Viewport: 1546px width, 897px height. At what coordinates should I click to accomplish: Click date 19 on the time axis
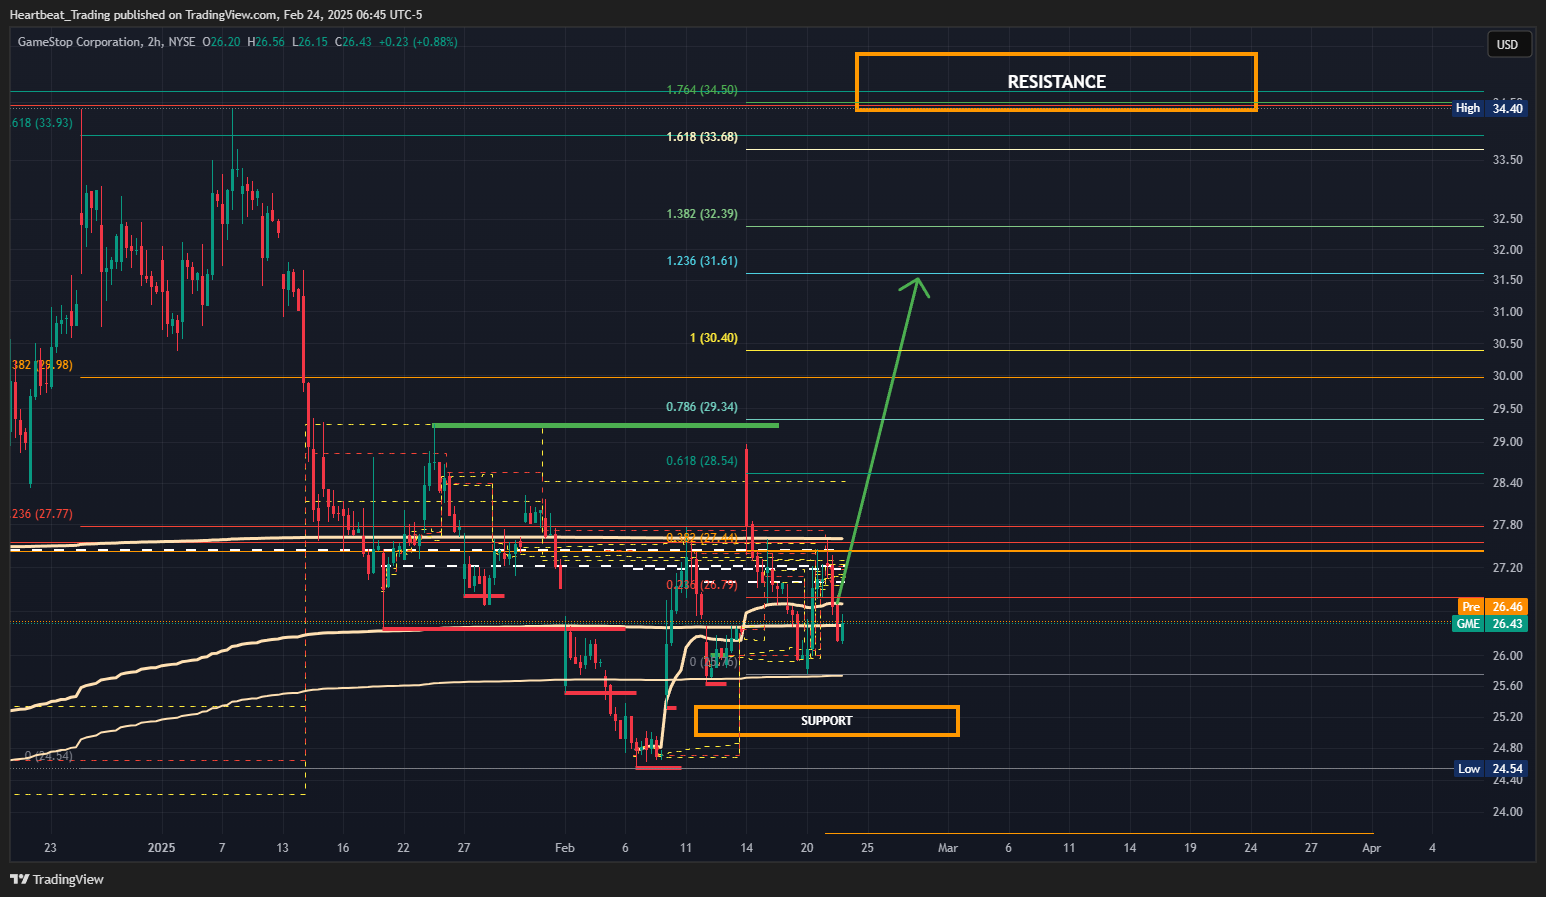1190,848
